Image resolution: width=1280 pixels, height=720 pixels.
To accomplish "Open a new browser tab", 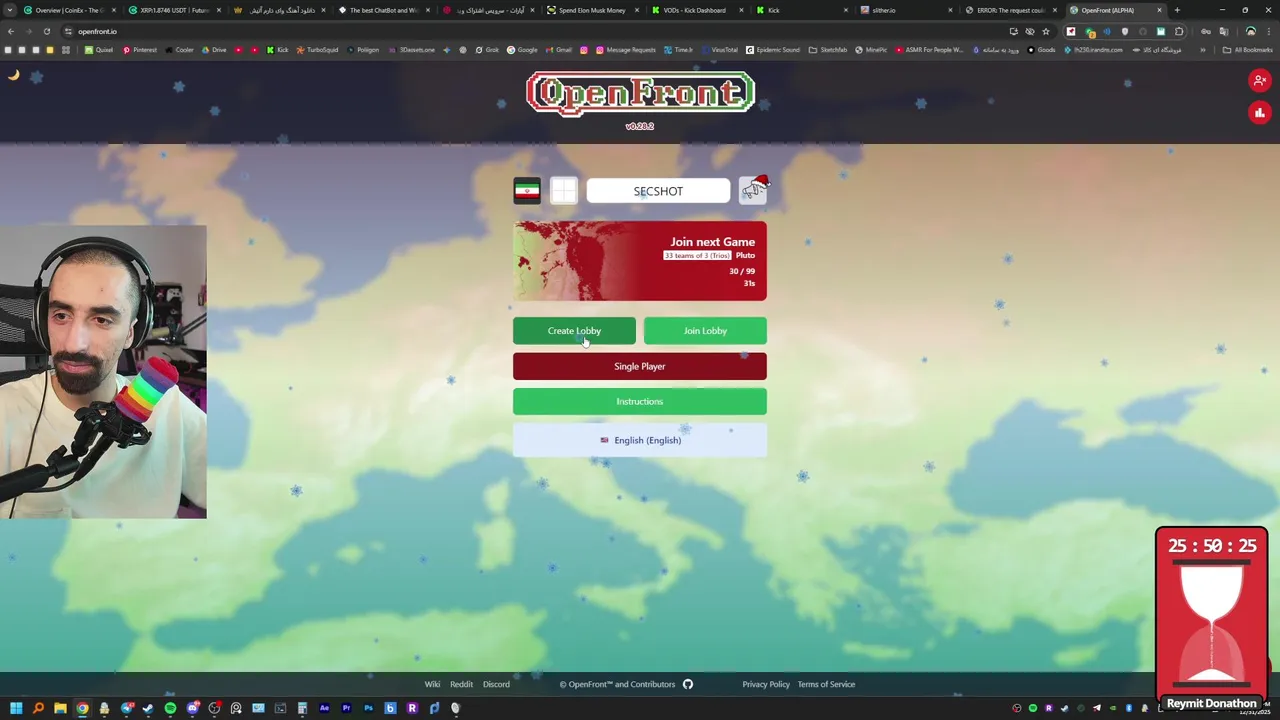I will click(1177, 10).
